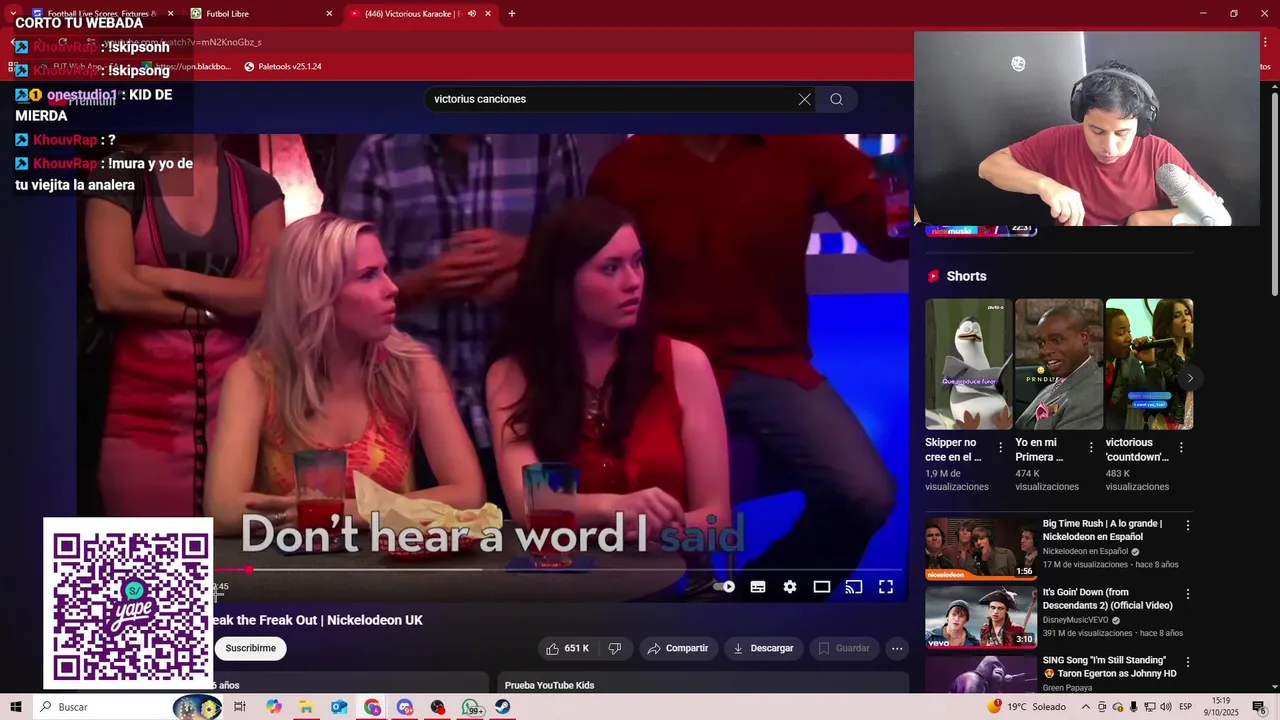Click the Compartir share button
1280x720 pixels.
[x=677, y=648]
